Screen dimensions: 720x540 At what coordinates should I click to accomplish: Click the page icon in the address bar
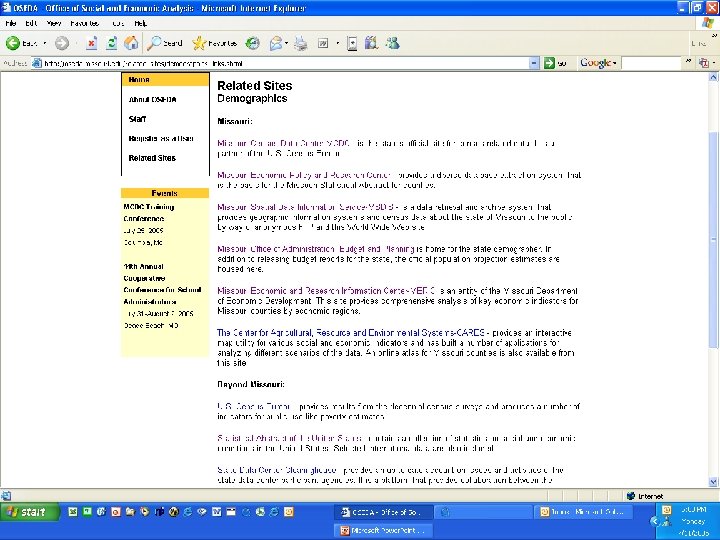pyautogui.click(x=37, y=63)
